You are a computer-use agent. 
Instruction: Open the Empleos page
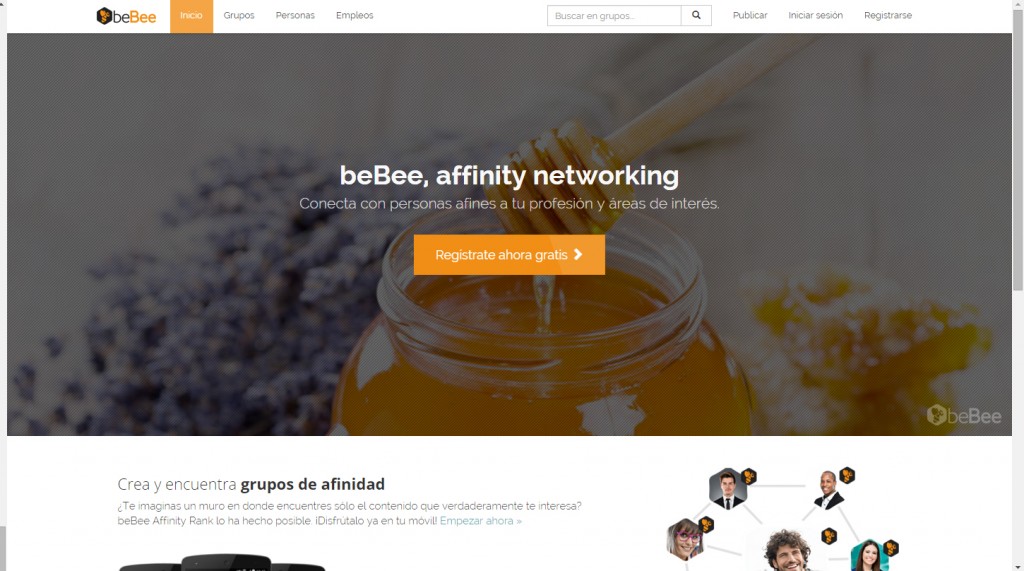(x=355, y=15)
